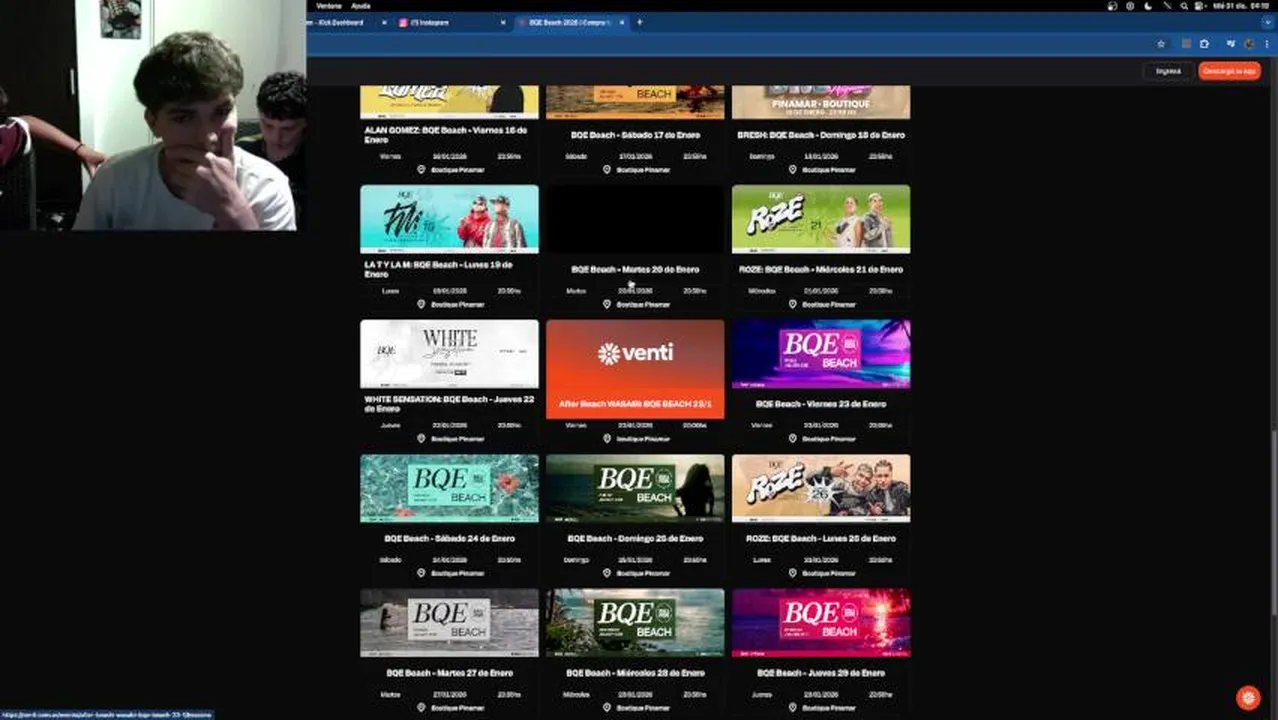This screenshot has width=1278, height=720.
Task: Click the blank banner for Martes 20 event
Action: (x=635, y=219)
